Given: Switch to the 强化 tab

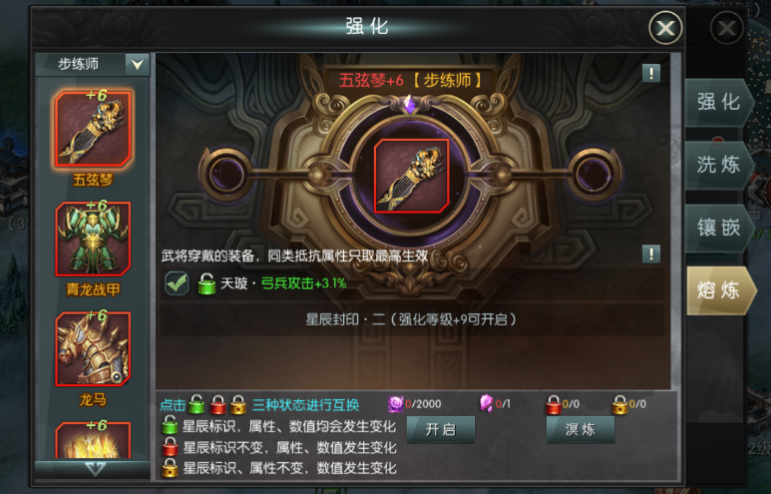Looking at the screenshot, I should tap(719, 103).
